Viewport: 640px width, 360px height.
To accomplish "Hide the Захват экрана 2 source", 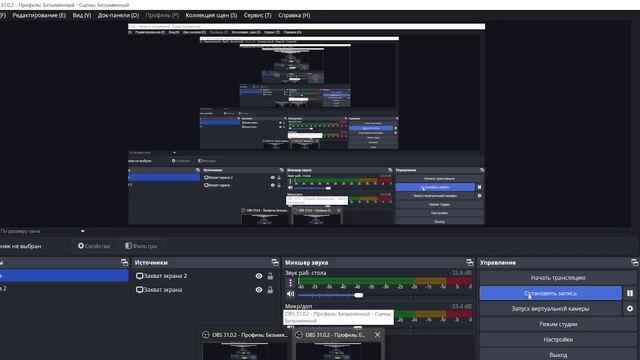I will [x=259, y=276].
